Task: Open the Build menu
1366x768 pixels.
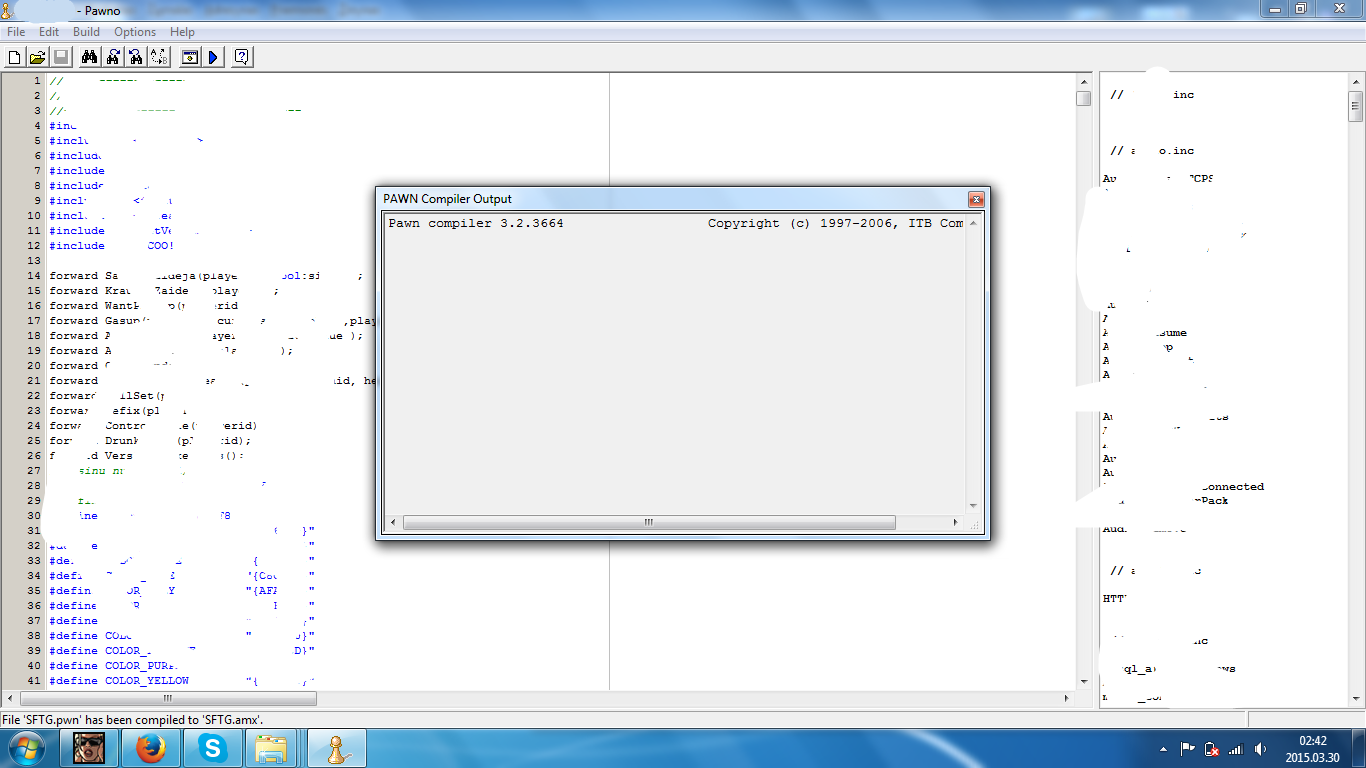Action: pos(86,32)
